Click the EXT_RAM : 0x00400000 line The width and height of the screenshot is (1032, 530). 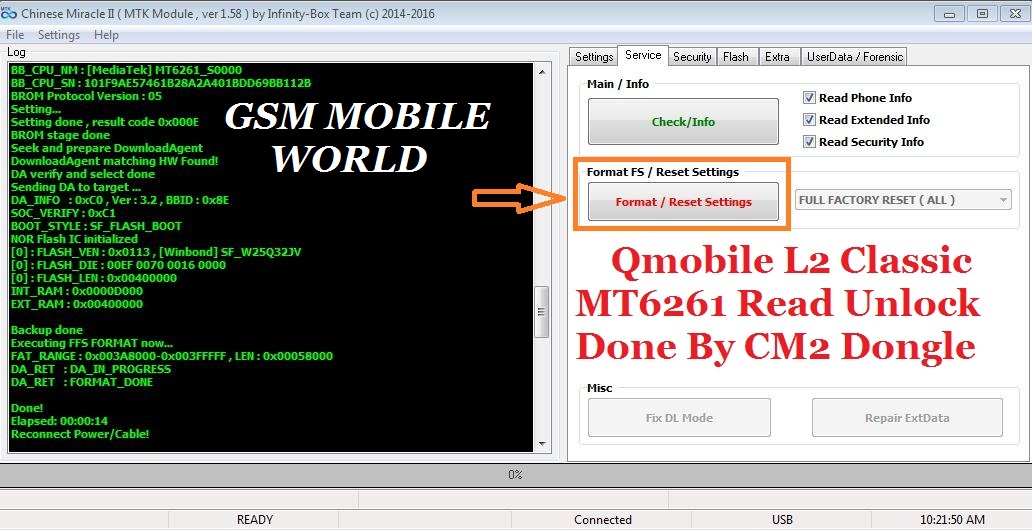[76, 304]
